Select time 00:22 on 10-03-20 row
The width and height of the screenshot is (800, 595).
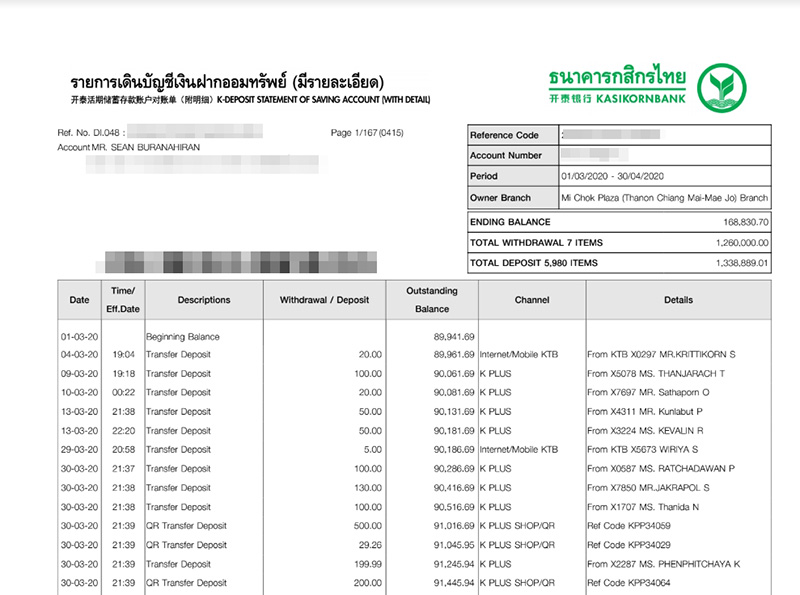(x=123, y=392)
